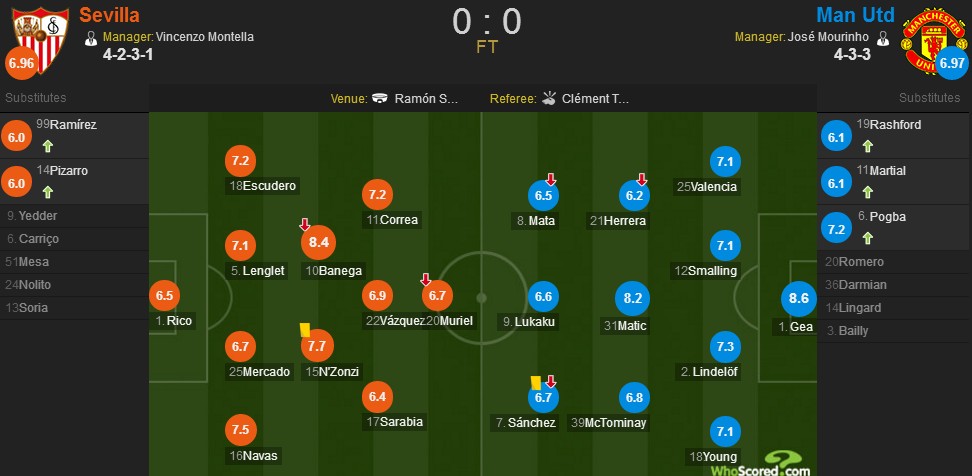972x476 pixels.
Task: Click Banega's red substitution arrow
Action: click(305, 224)
